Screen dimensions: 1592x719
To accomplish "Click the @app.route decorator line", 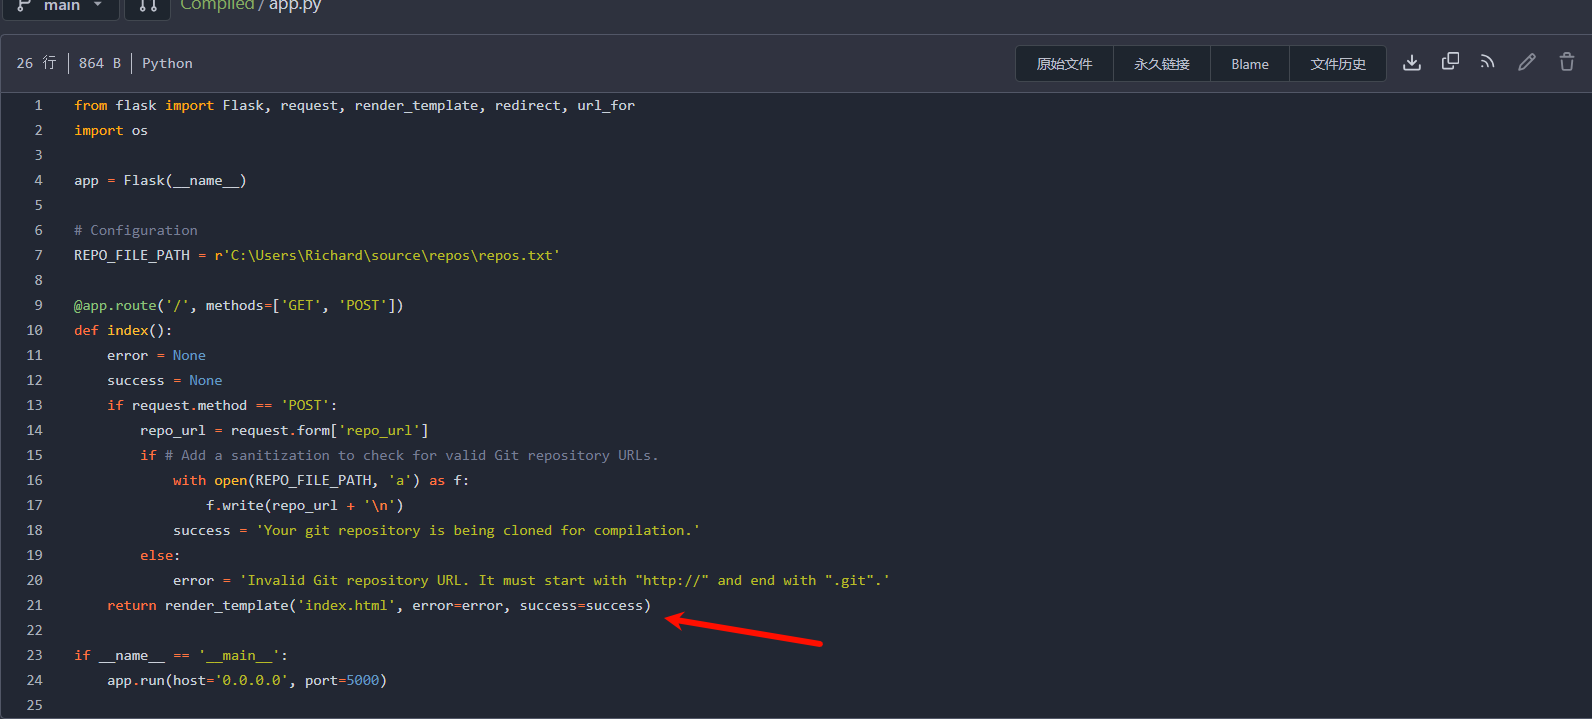I will click(x=239, y=305).
